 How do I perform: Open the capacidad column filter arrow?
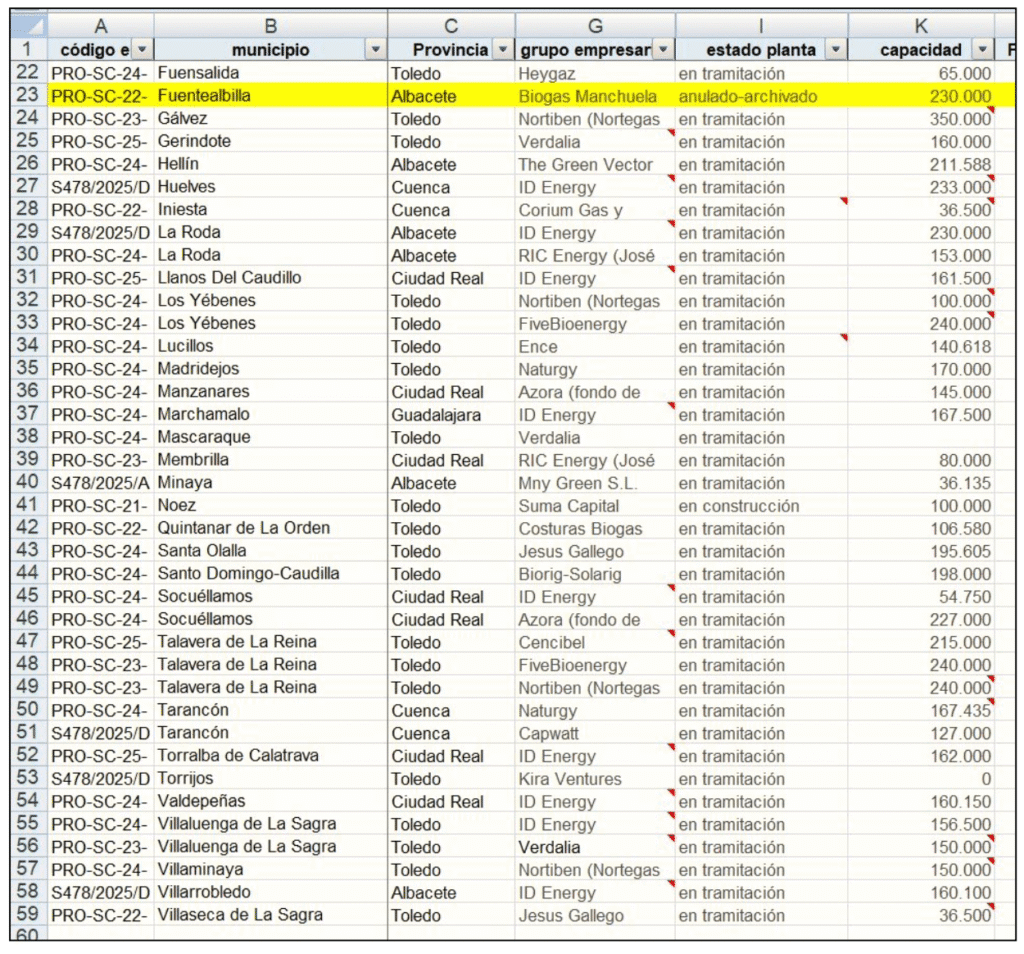point(982,50)
